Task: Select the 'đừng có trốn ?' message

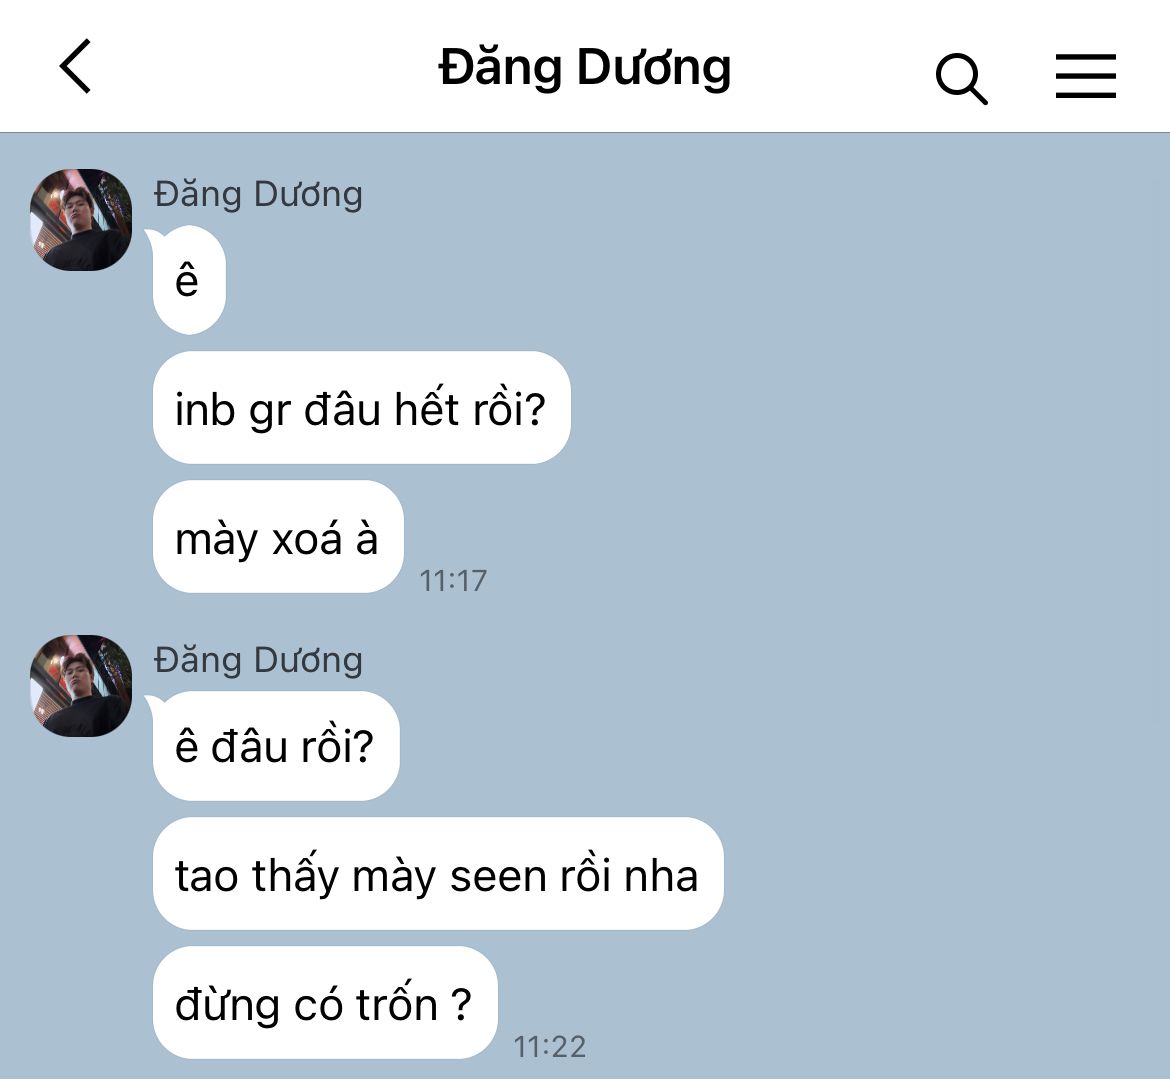Action: point(325,1002)
